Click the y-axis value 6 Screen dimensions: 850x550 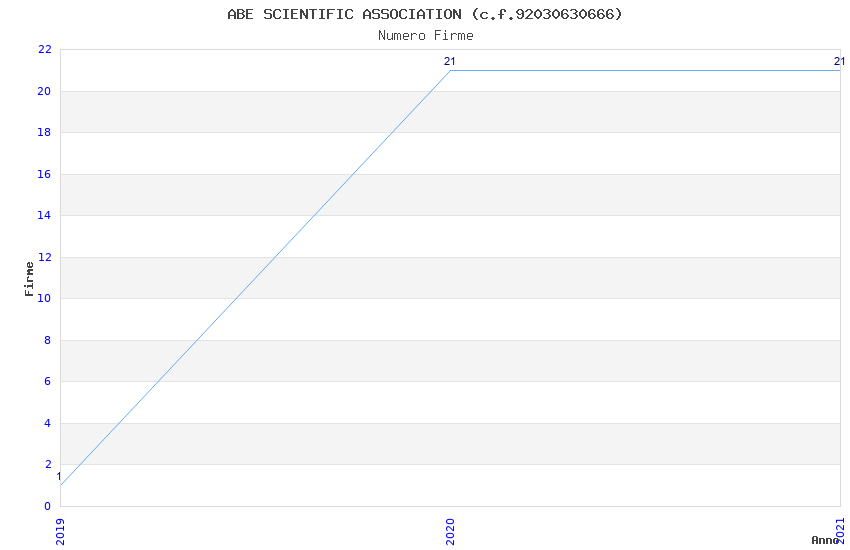[48, 381]
